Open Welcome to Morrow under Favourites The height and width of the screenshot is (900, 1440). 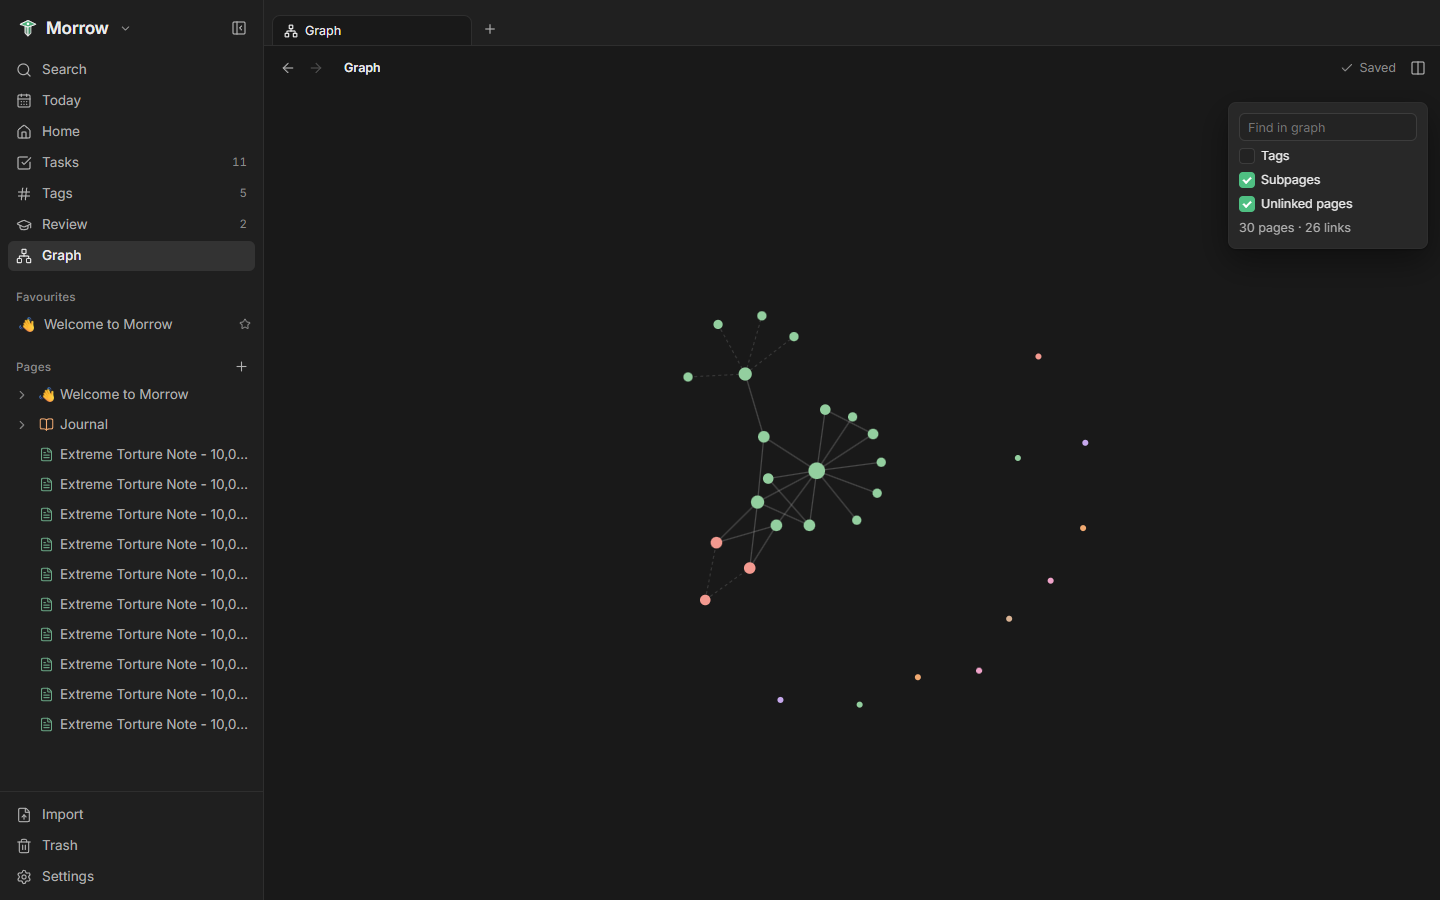coord(108,324)
